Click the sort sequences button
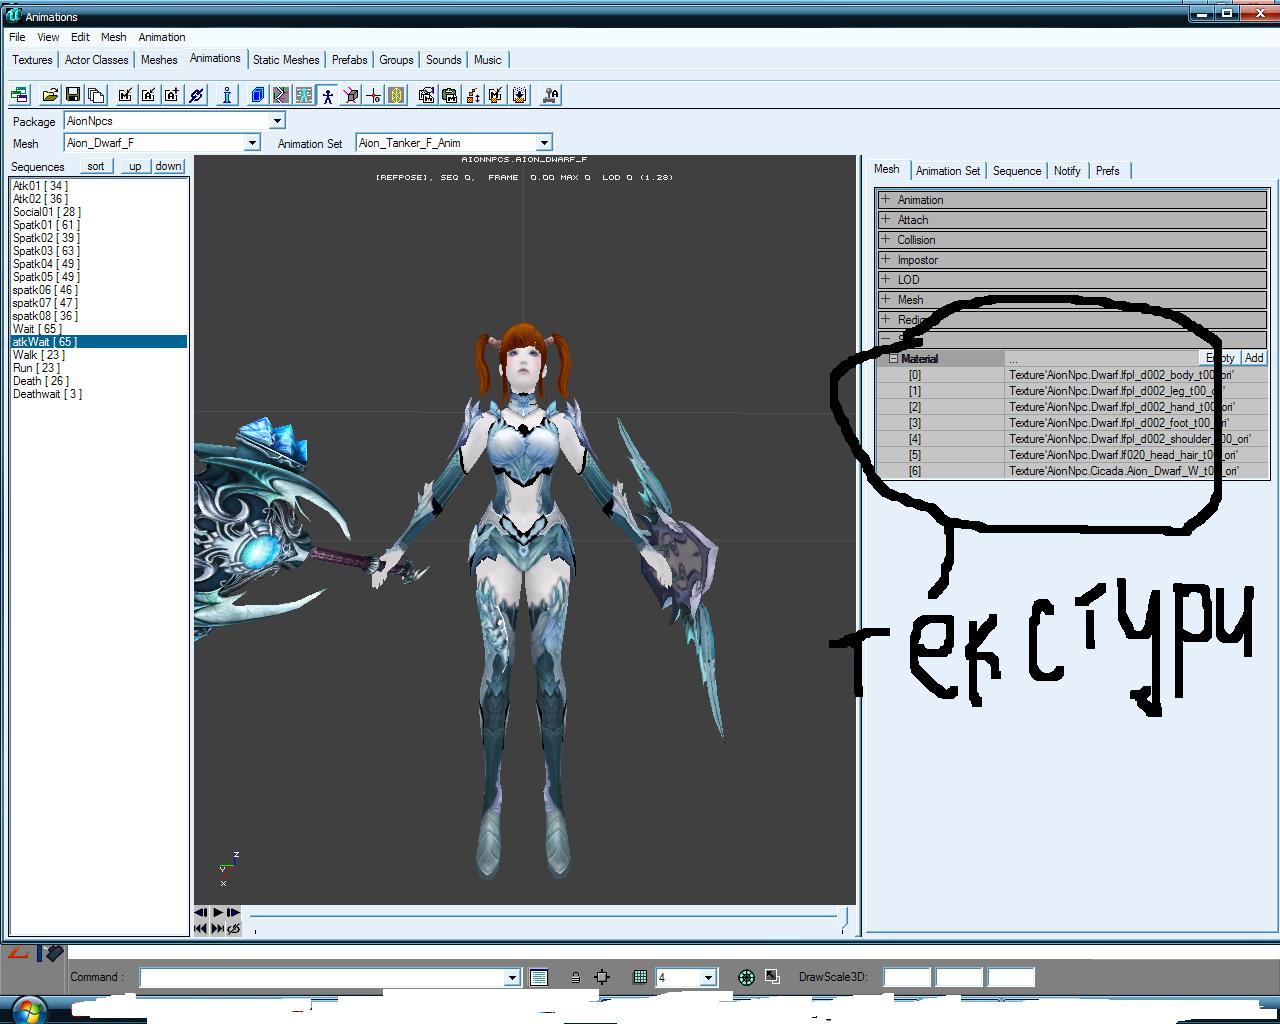This screenshot has height=1024, width=1280. [96, 166]
